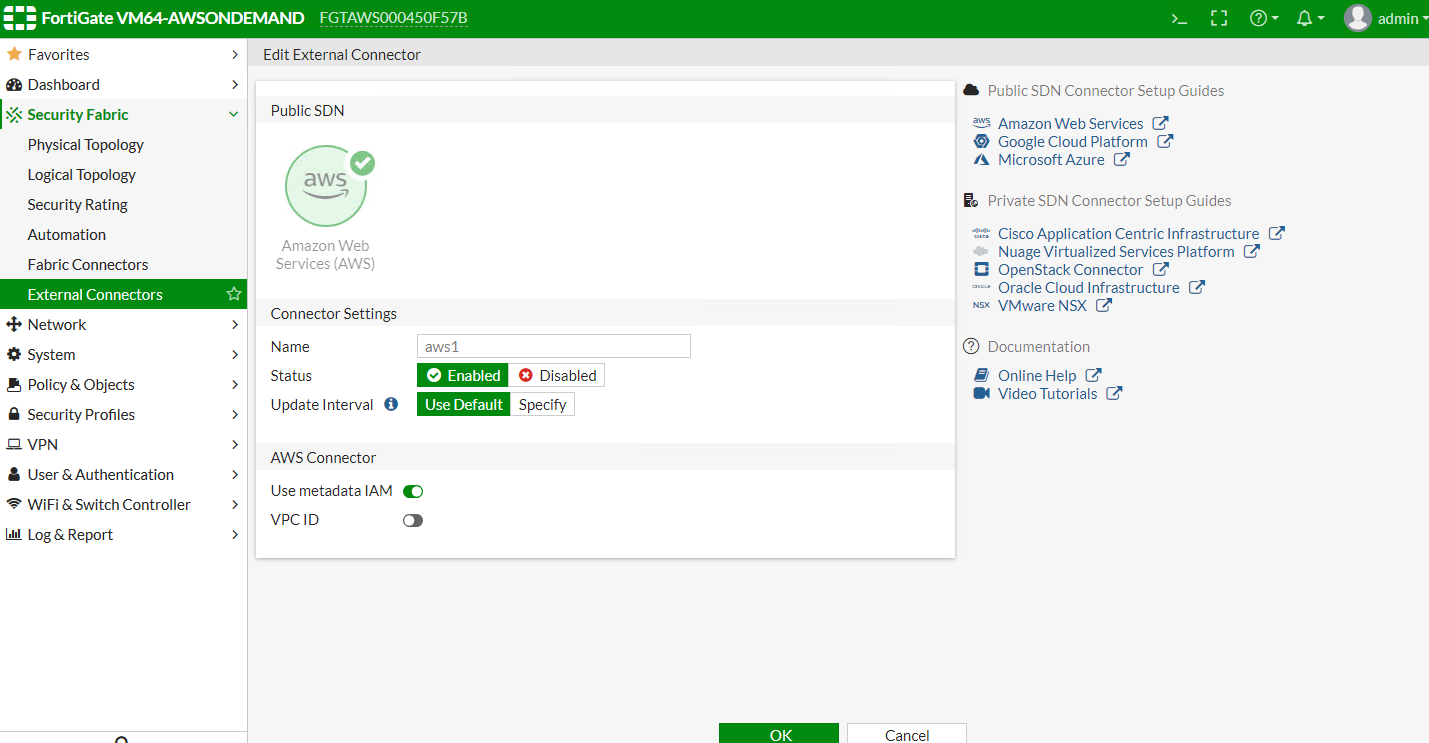
Task: Click the OK button
Action: pos(779,733)
